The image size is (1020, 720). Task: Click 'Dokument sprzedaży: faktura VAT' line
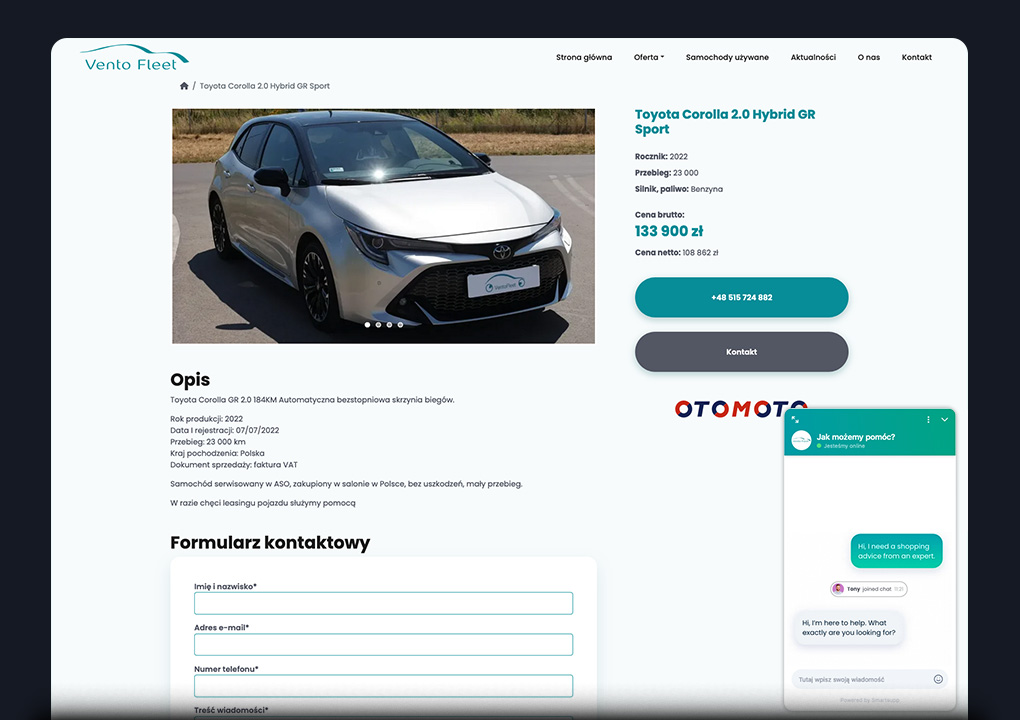tap(234, 465)
